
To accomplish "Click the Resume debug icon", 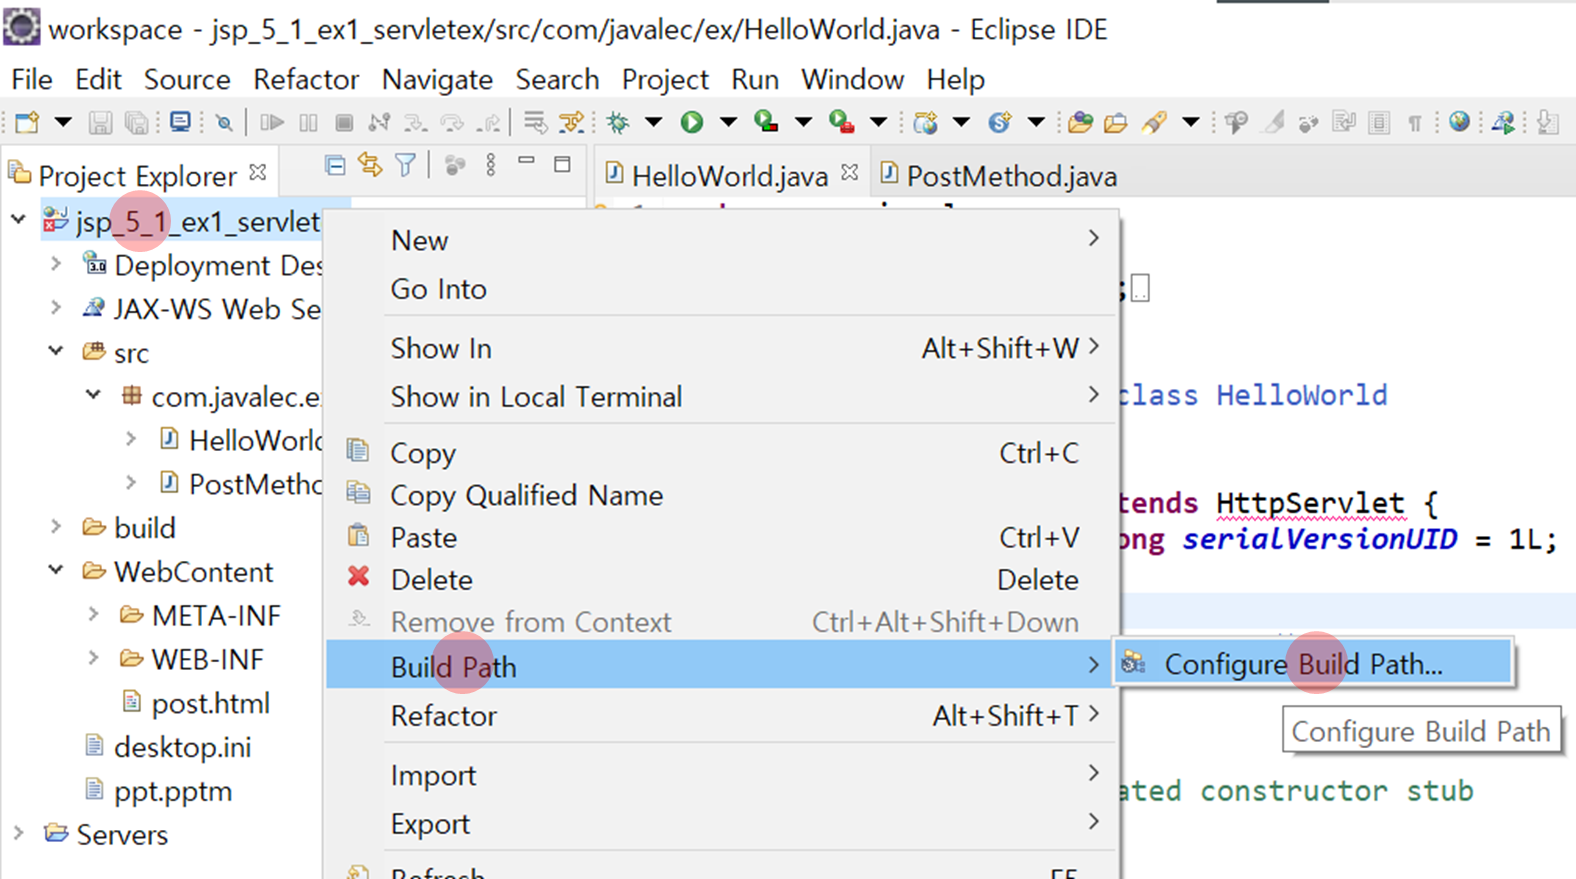I will 271,122.
